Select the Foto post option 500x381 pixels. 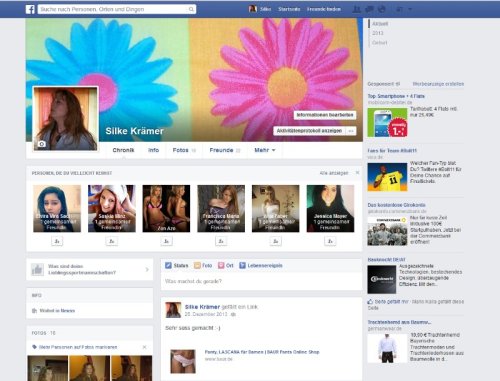(203, 265)
